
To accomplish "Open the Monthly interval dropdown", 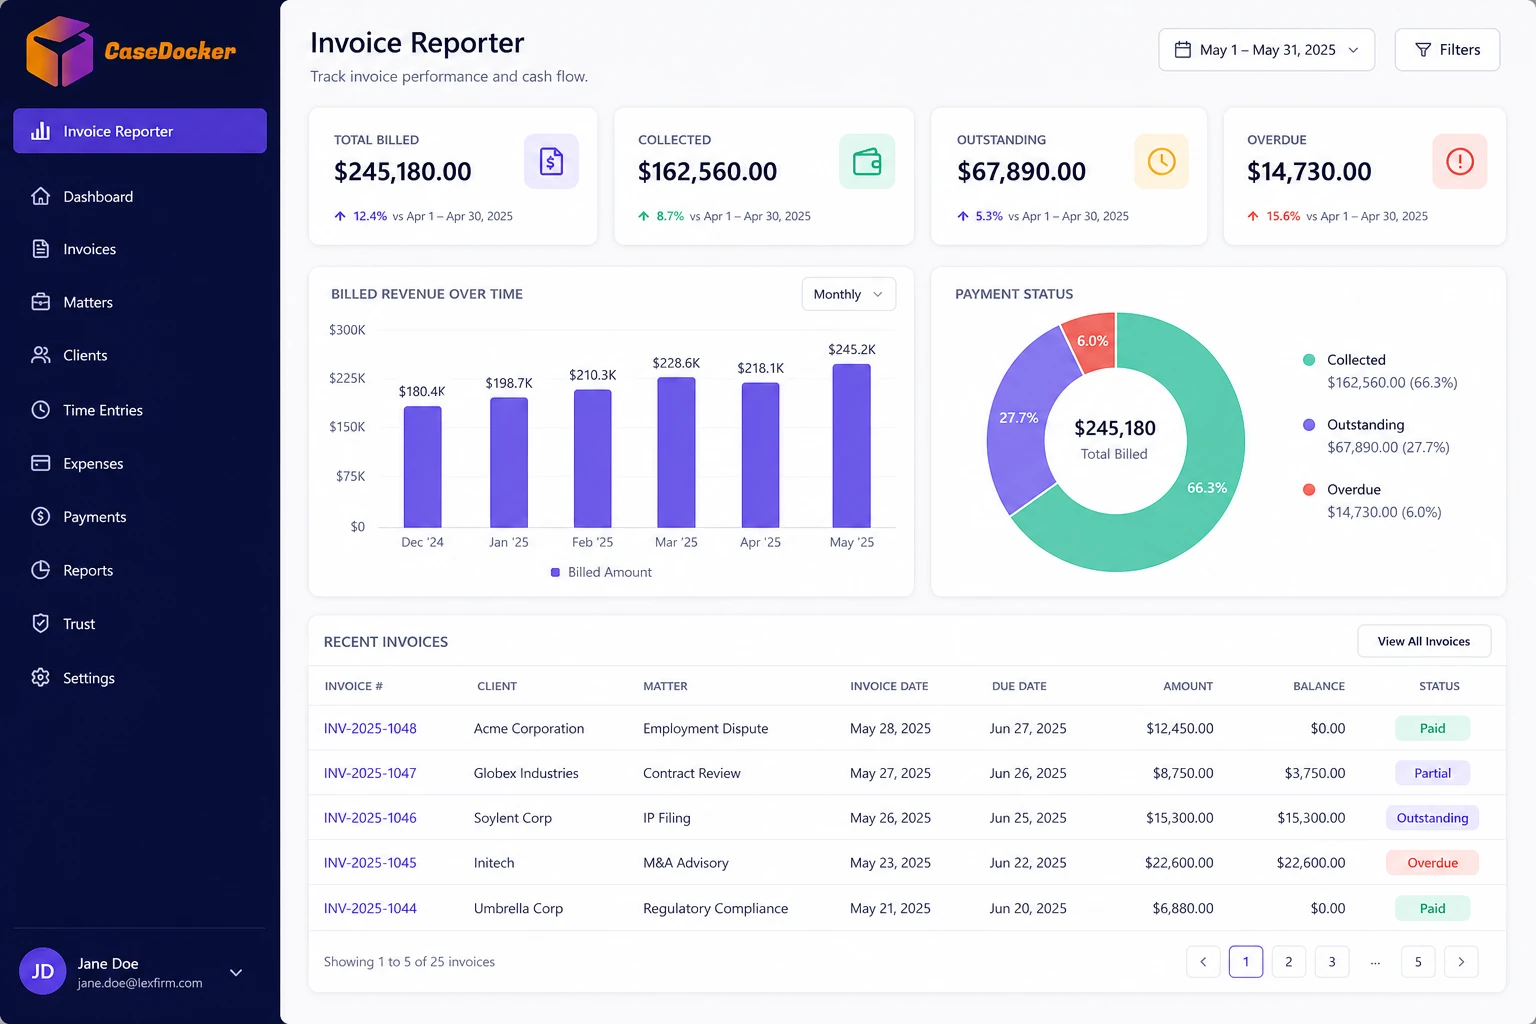I will click(848, 294).
